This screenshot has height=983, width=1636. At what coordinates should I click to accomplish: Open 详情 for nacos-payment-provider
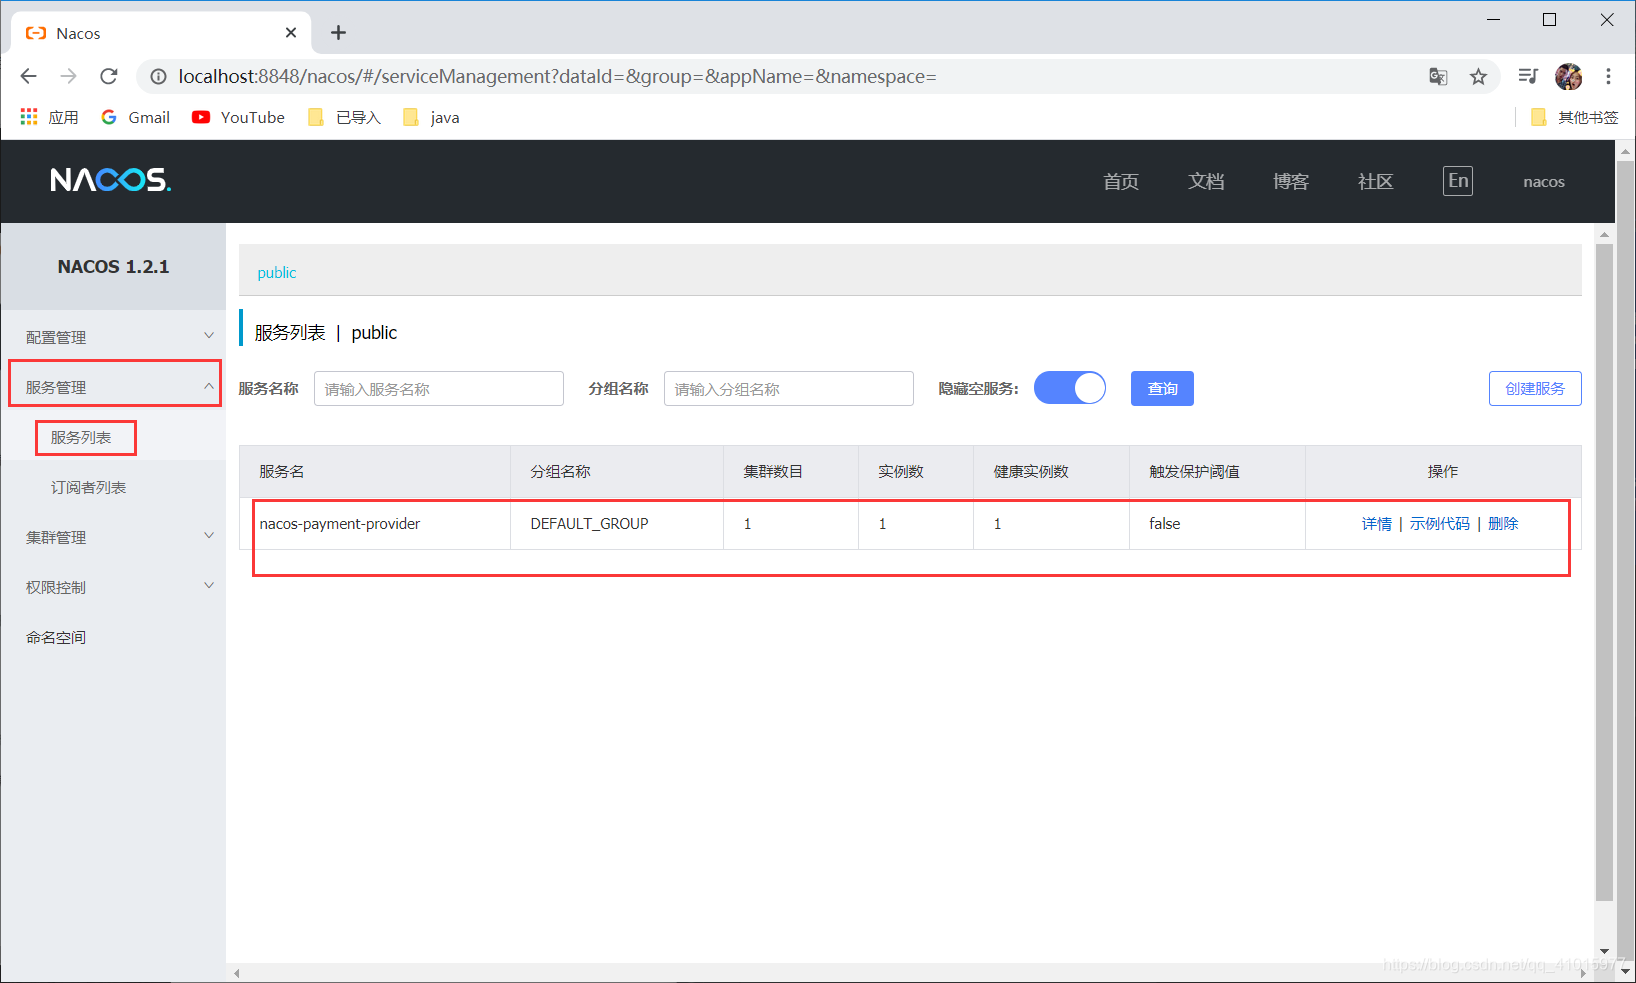tap(1377, 523)
